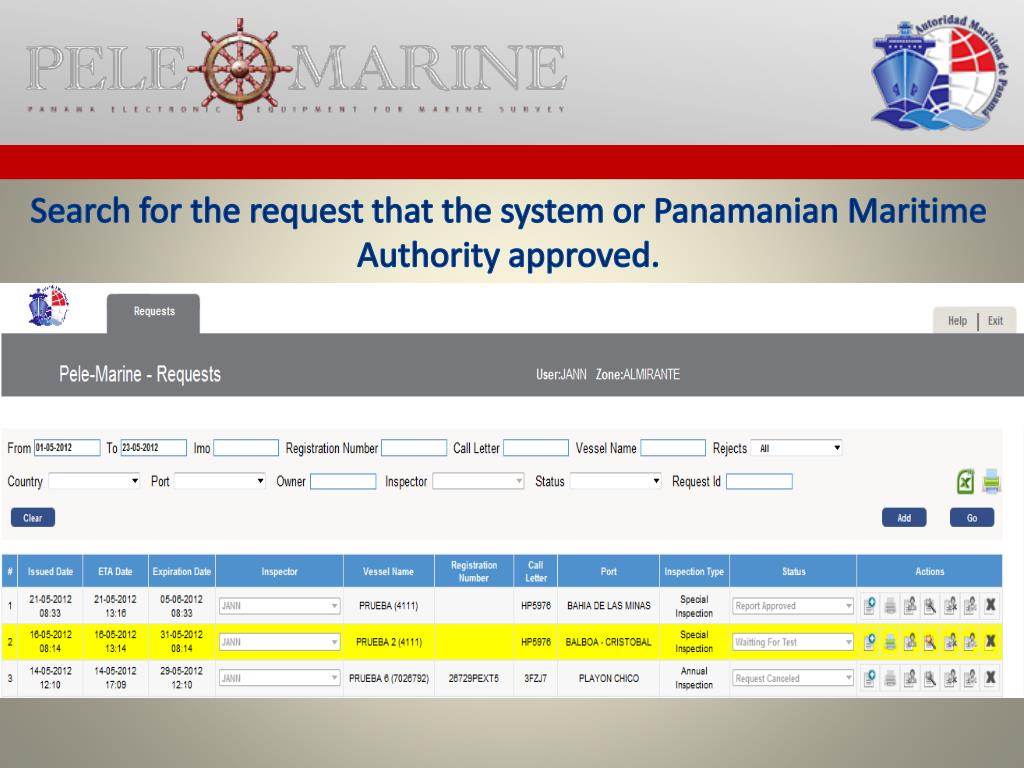Click the Clear button
Viewport: 1024px width, 768px height.
(33, 518)
